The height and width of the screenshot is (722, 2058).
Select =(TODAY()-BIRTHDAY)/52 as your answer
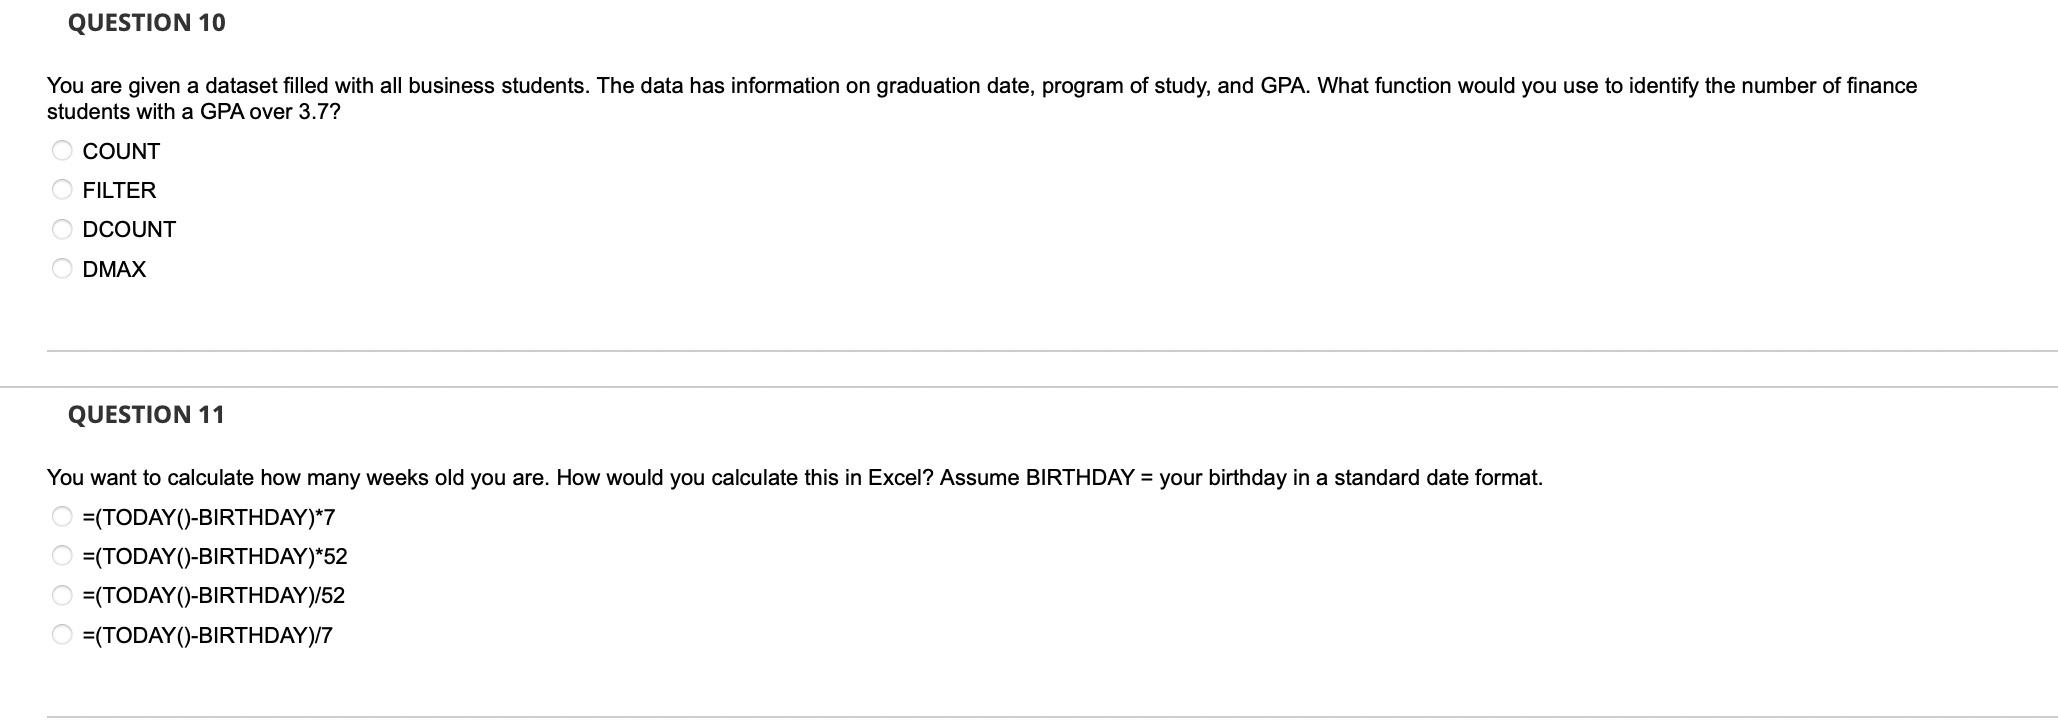pos(60,595)
